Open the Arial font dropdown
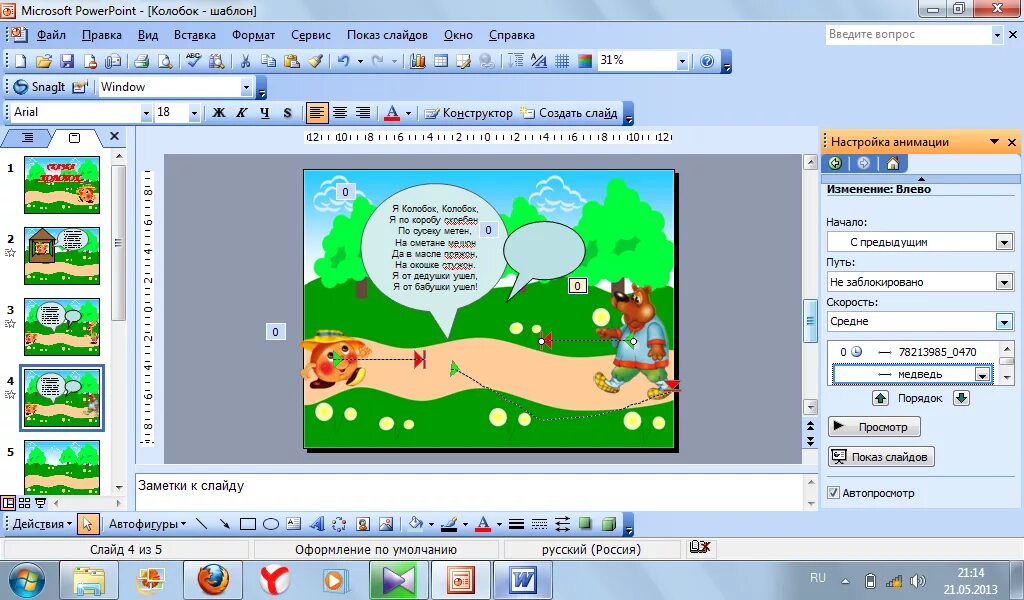 click(x=146, y=113)
